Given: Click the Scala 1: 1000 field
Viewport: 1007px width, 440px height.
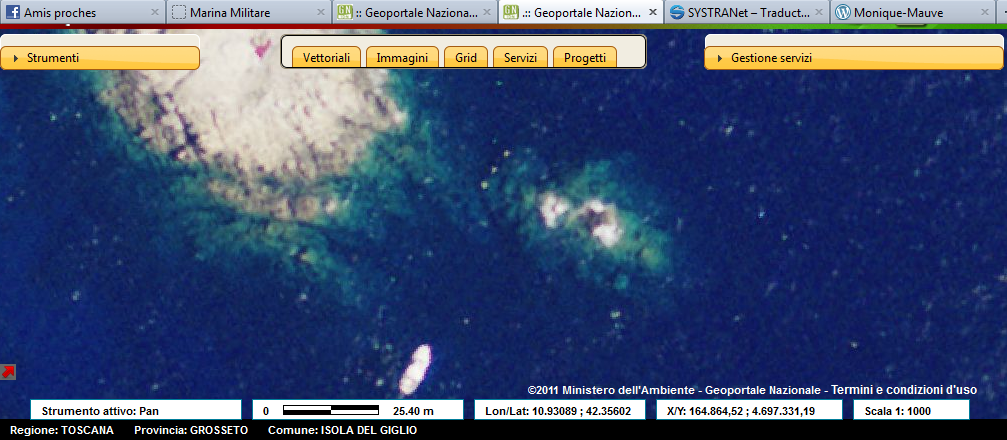Looking at the screenshot, I should (x=909, y=410).
